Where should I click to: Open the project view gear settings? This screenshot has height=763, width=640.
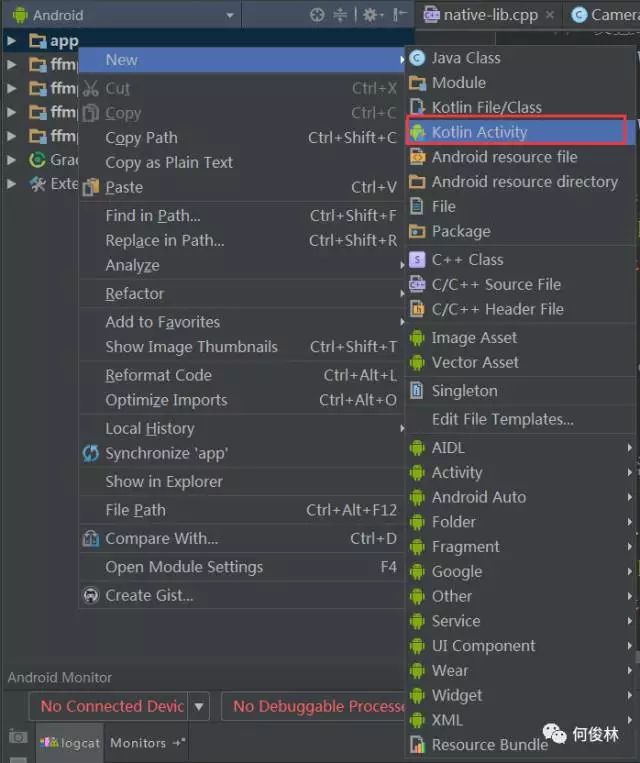coord(372,15)
